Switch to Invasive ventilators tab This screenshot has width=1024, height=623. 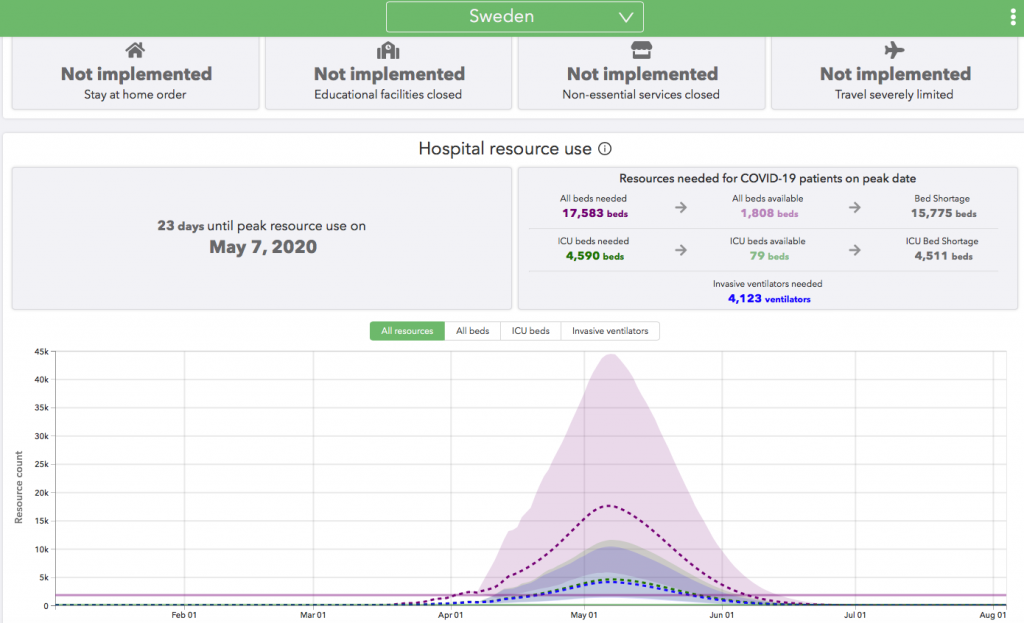point(610,331)
